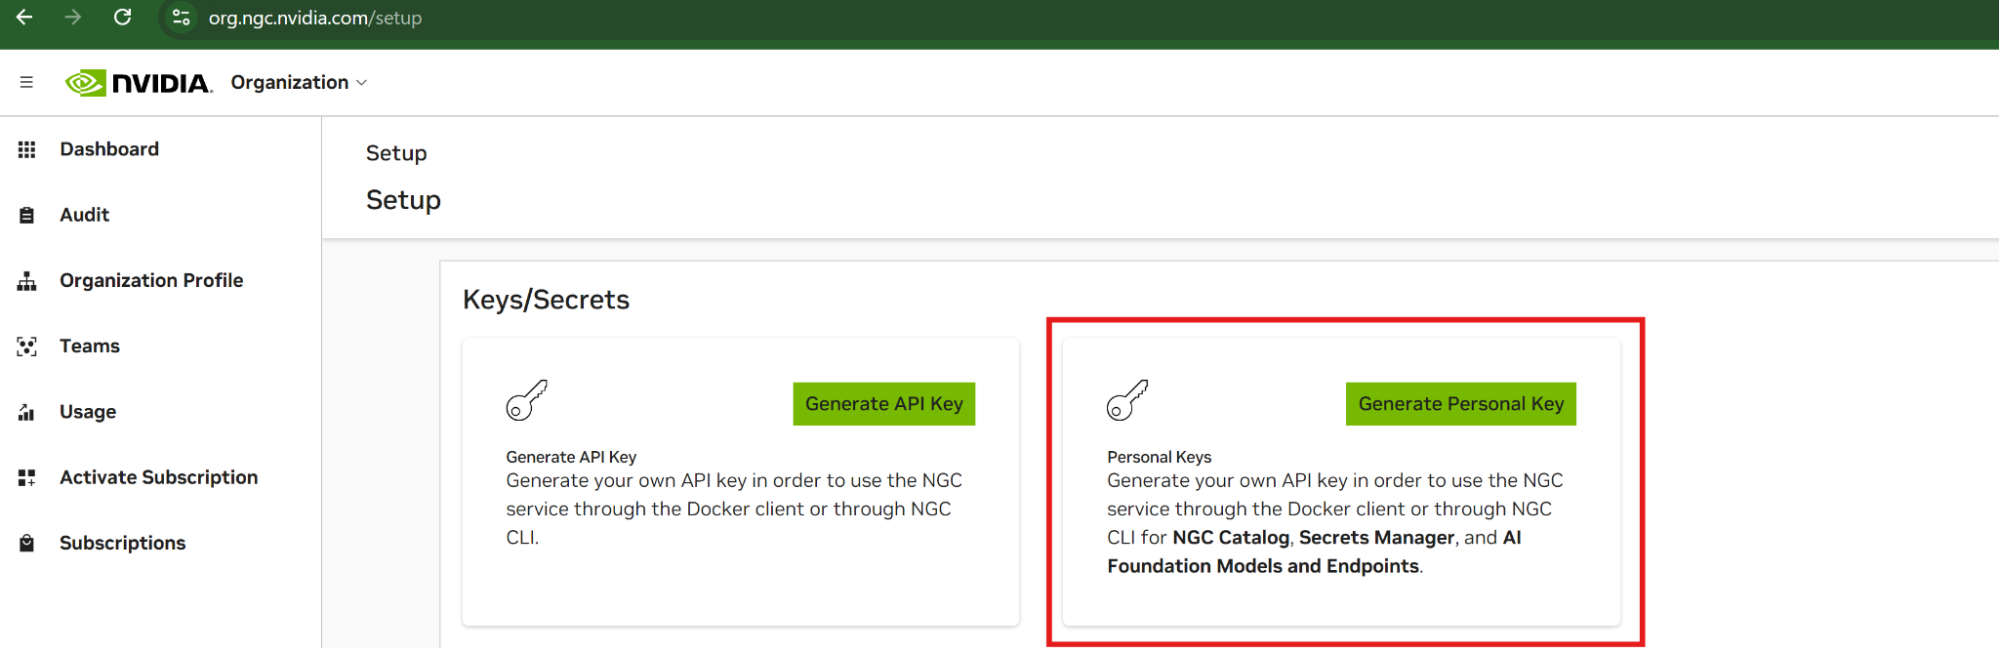Click the Audit clipboard icon
This screenshot has width=1999, height=649.
[27, 215]
